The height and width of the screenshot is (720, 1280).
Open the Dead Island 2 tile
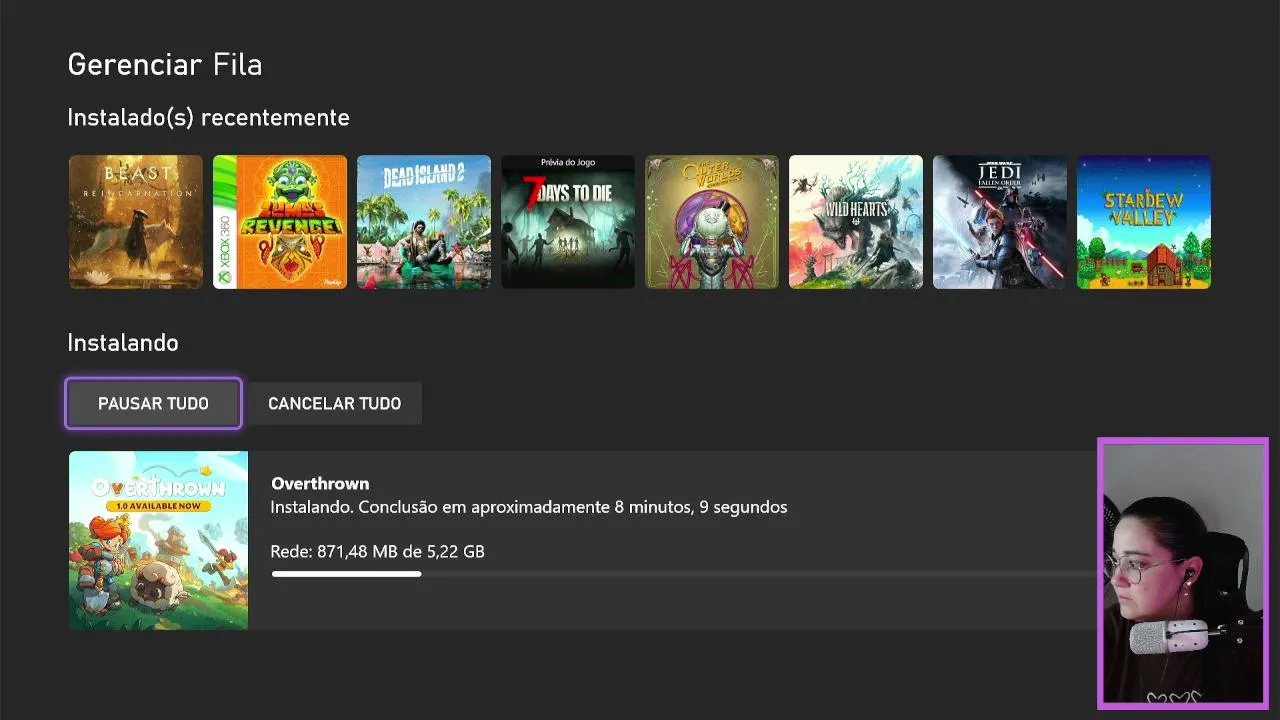(424, 222)
